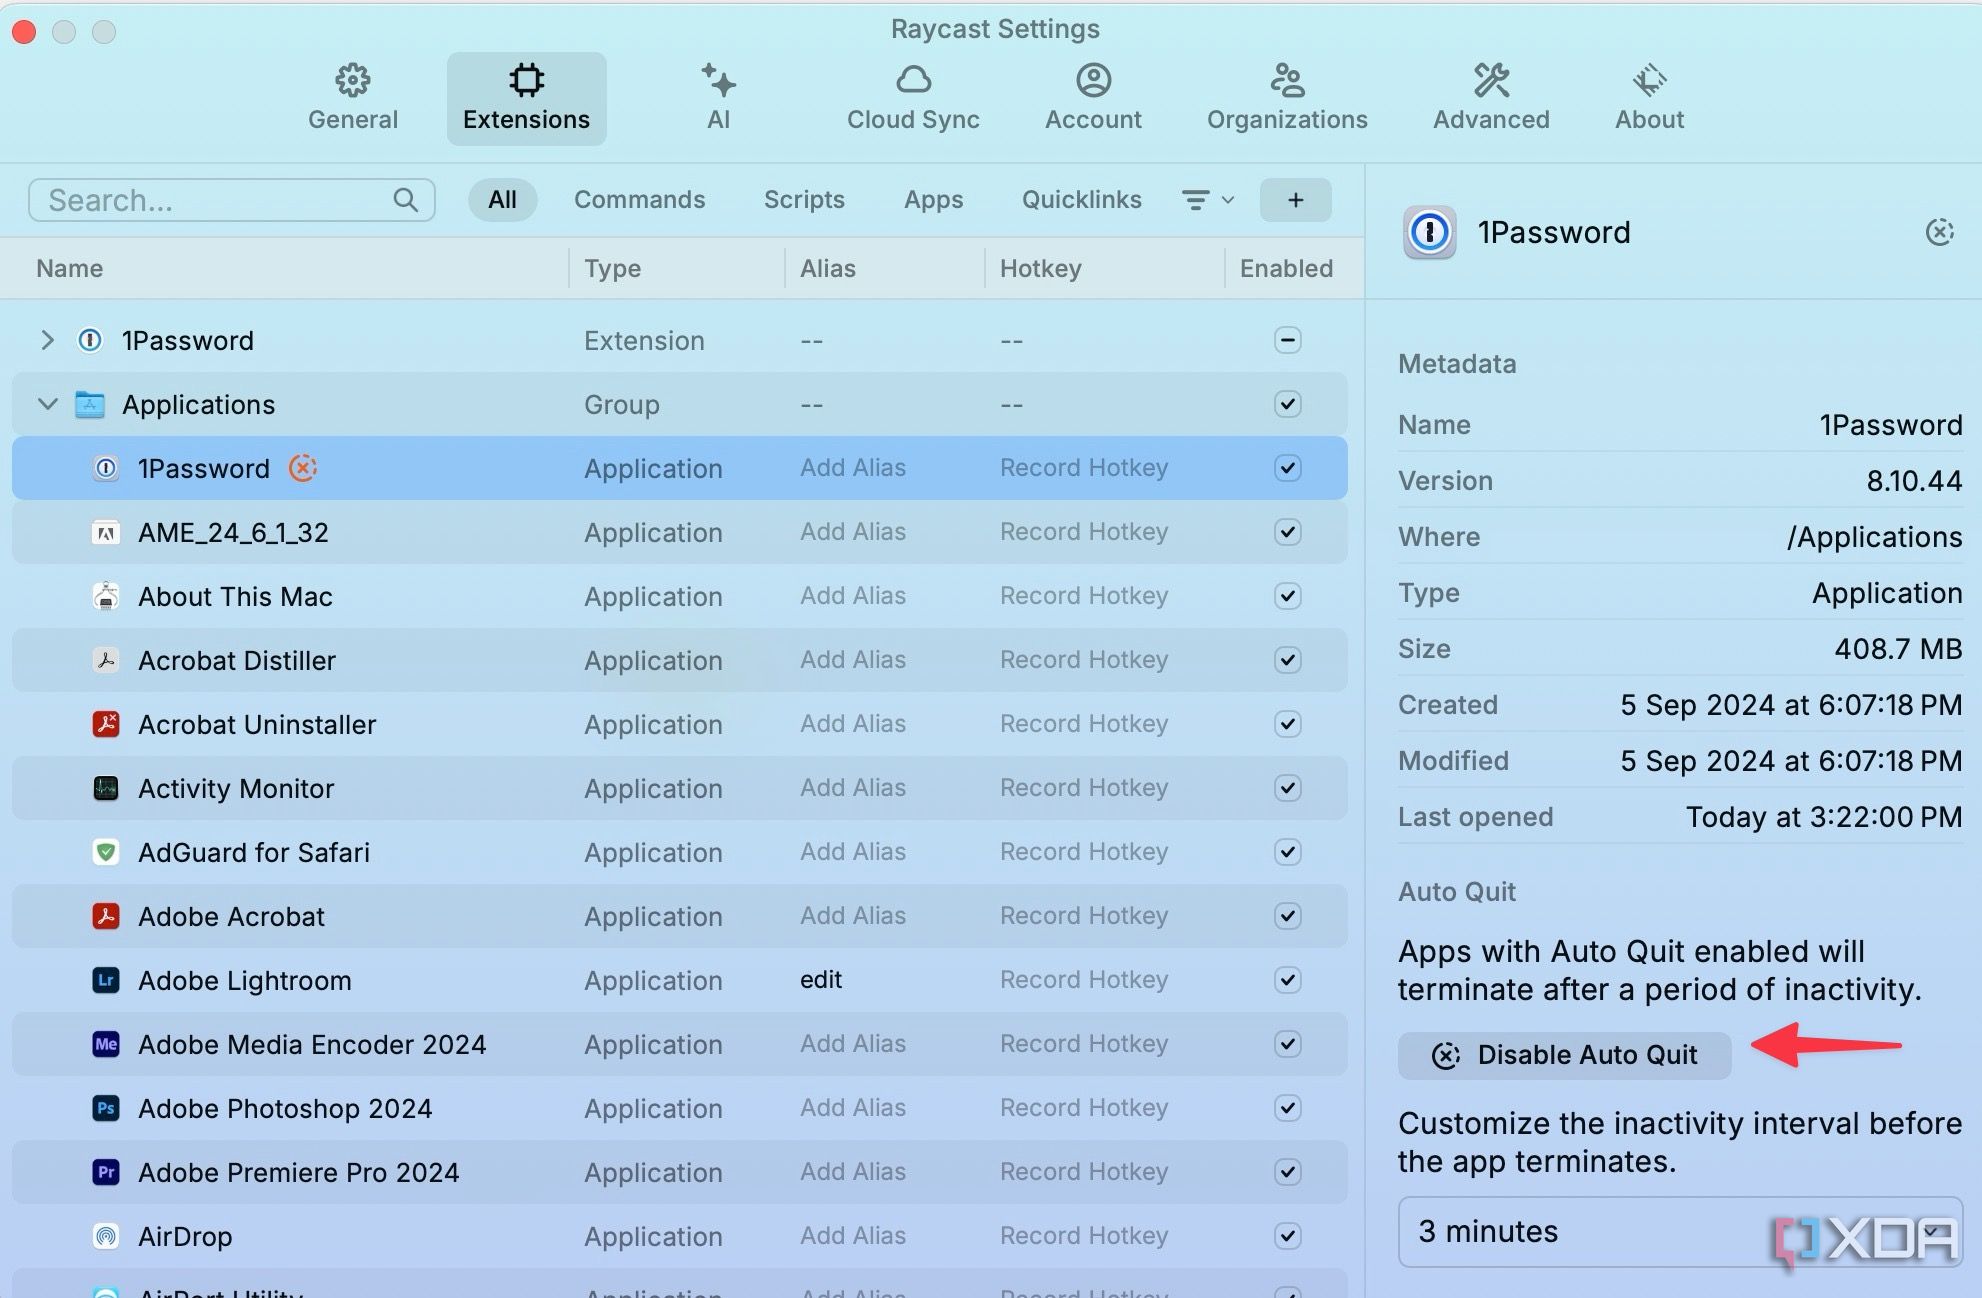Image resolution: width=1982 pixels, height=1298 pixels.
Task: Toggle enabled checkbox for Adobe Media Encoder 2024
Action: point(1287,1043)
